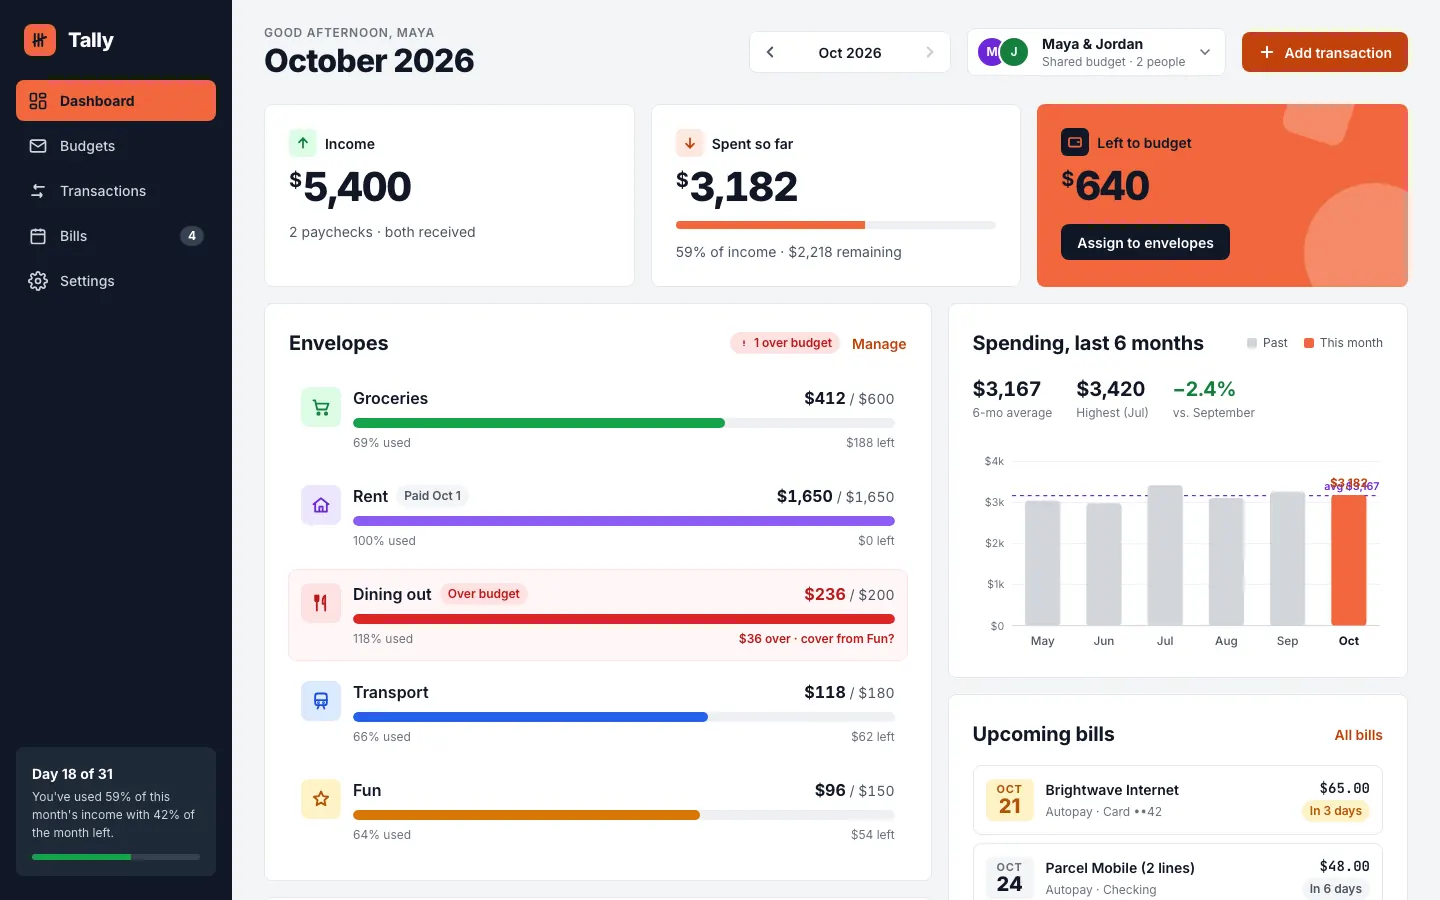Screen dimensions: 1440x900
Task: Click the Groceries progress bar
Action: (624, 423)
